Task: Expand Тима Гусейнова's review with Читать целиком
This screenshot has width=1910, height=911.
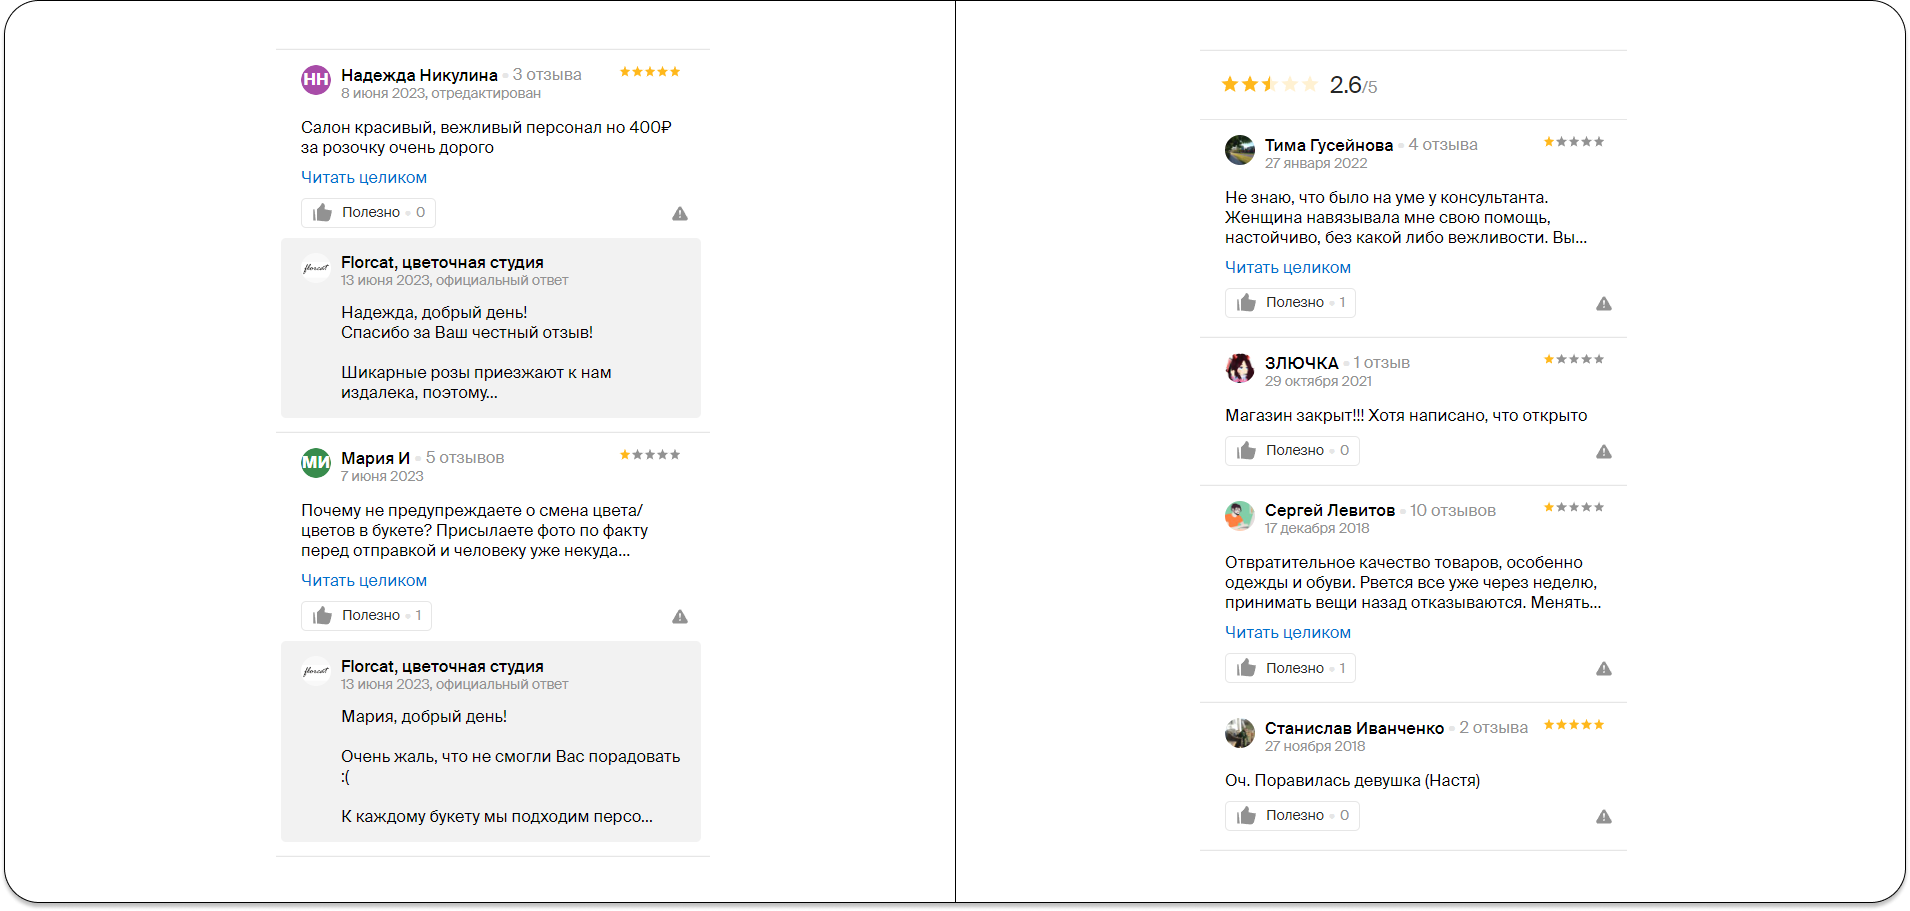Action: pos(1287,267)
